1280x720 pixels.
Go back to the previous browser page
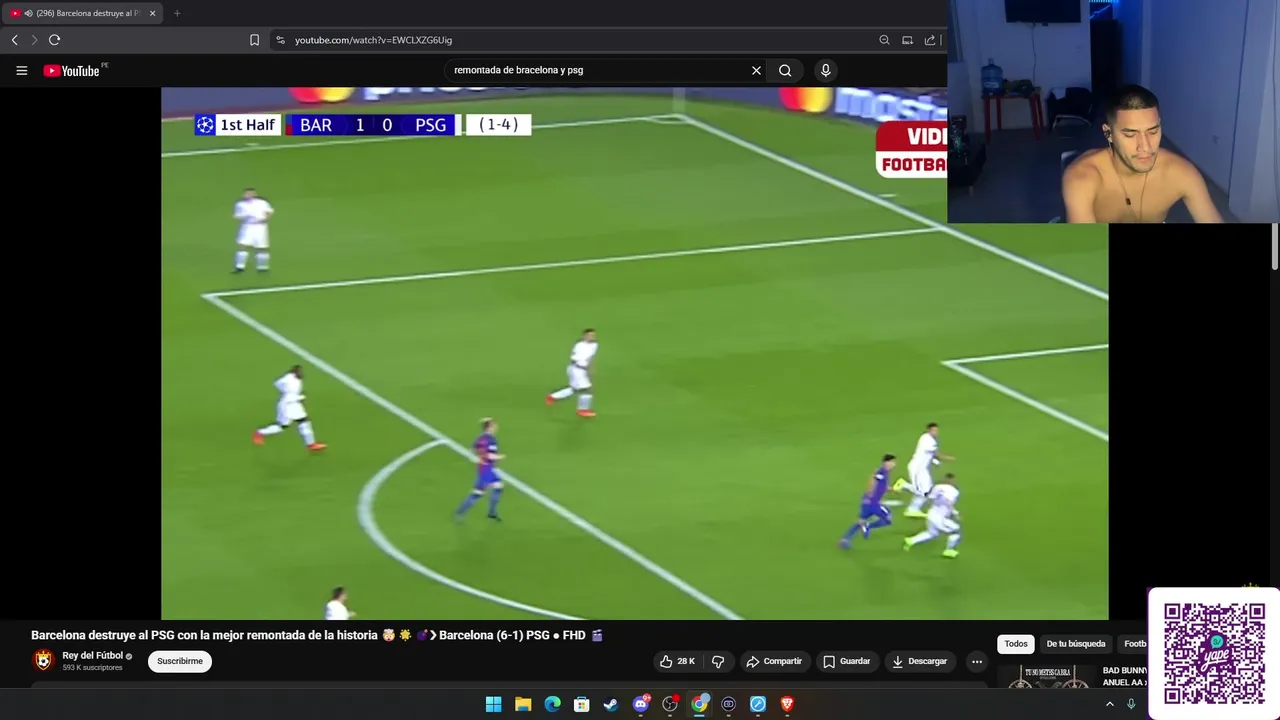tap(14, 40)
